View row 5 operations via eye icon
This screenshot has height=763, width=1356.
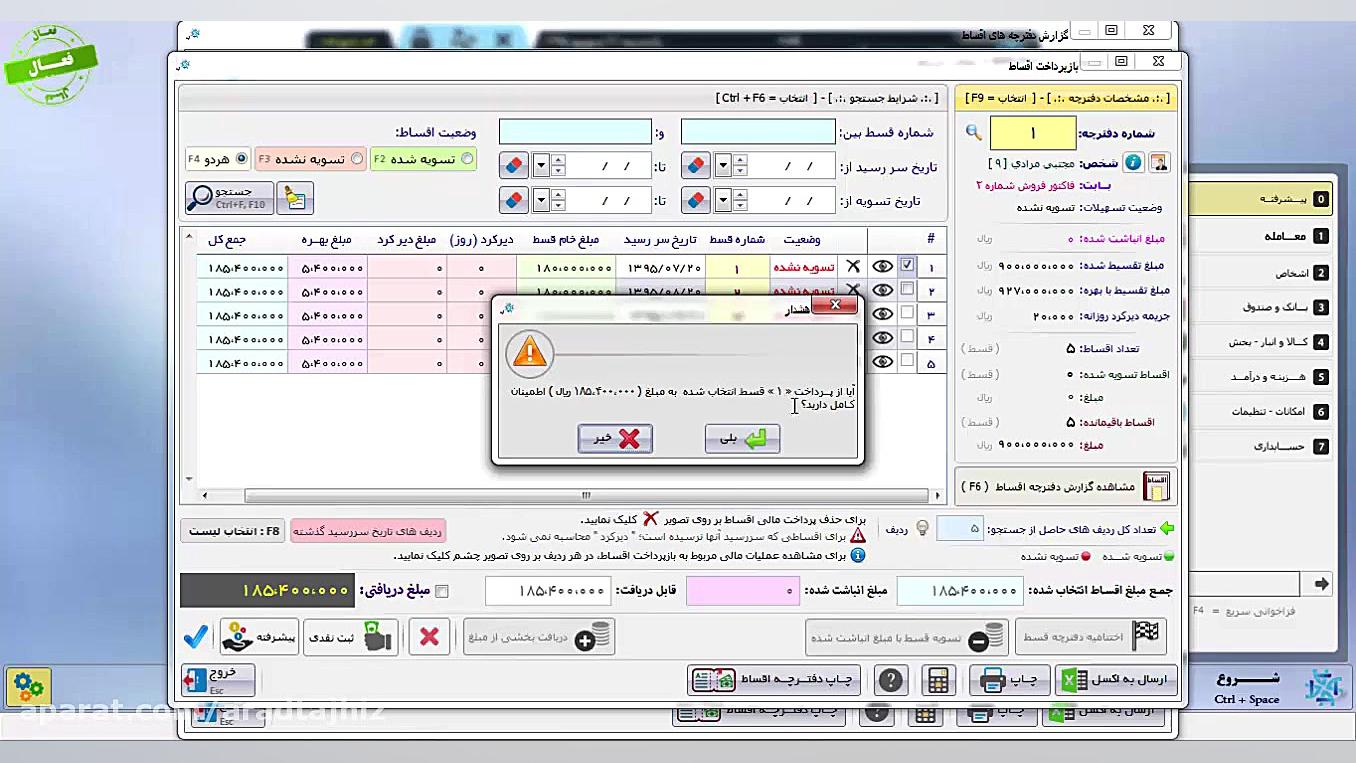(882, 363)
